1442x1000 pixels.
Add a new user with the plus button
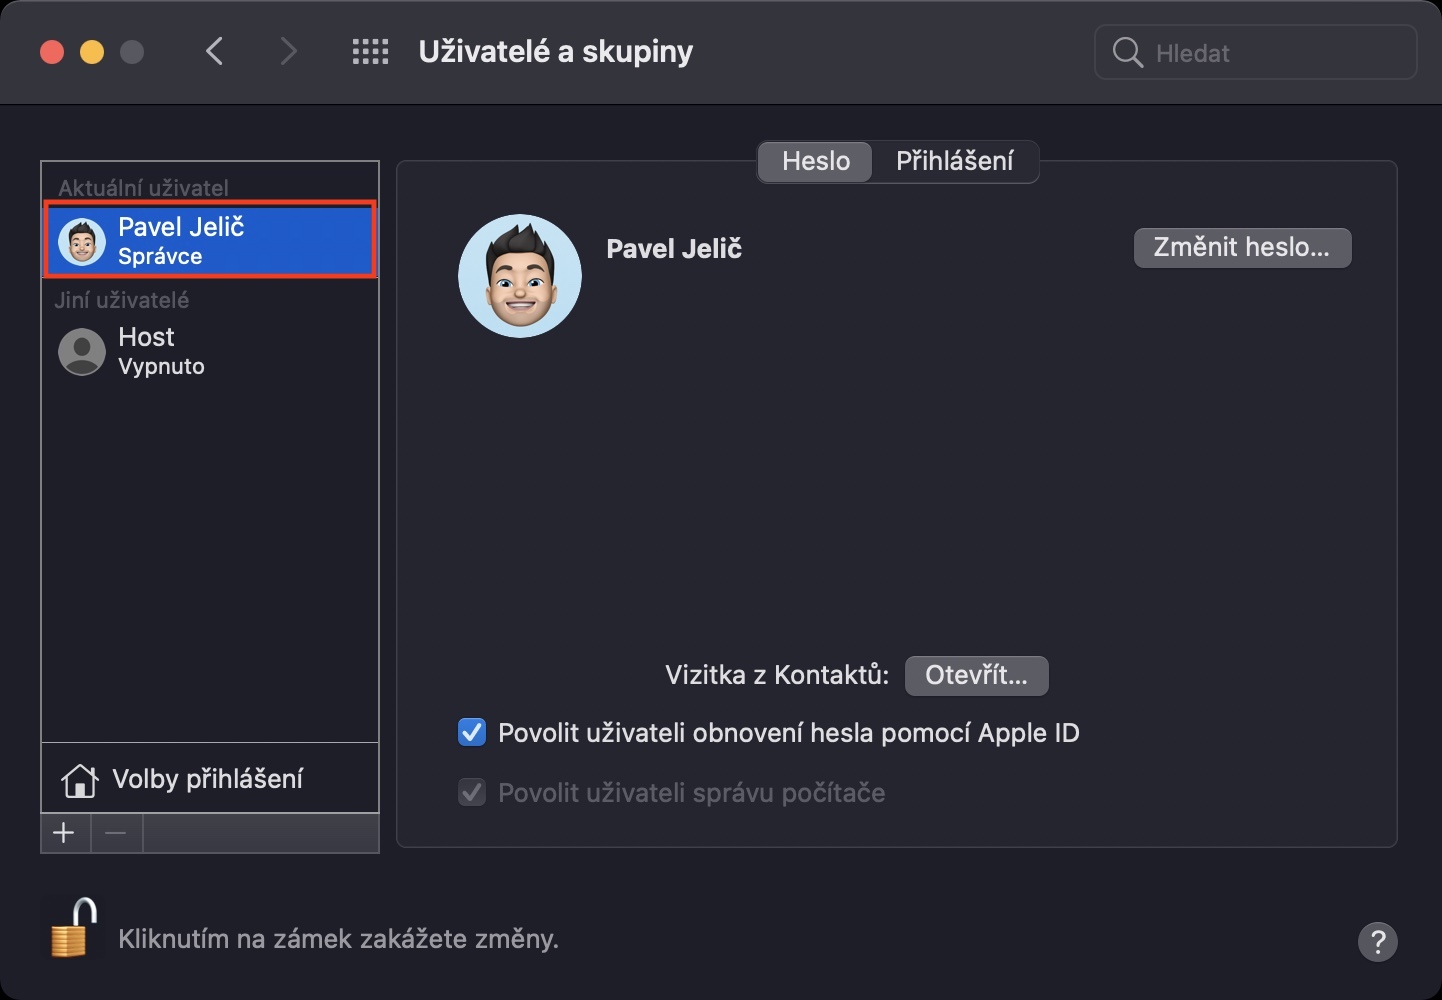point(65,833)
